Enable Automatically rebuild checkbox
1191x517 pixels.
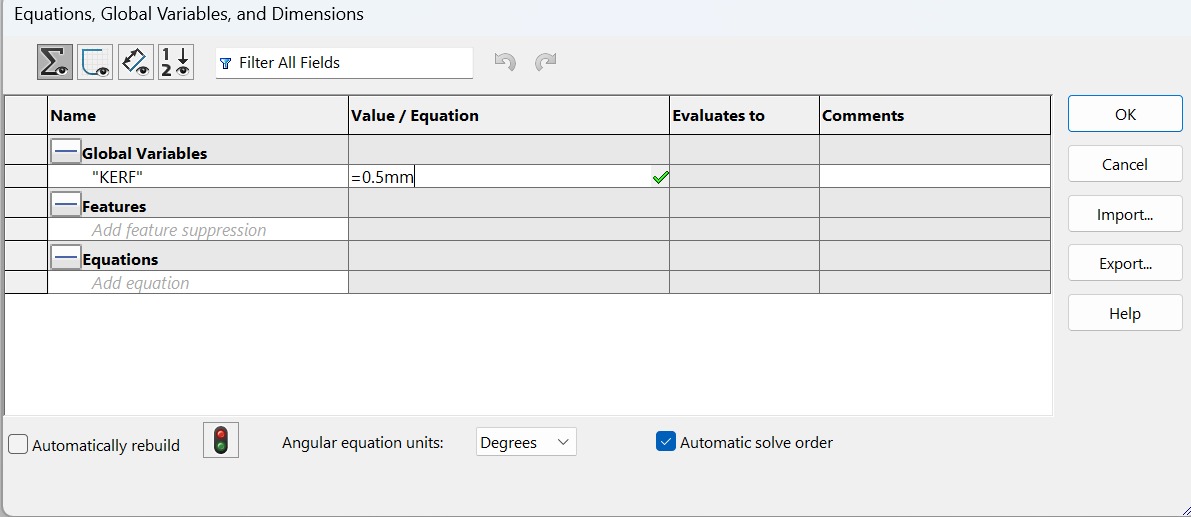[x=18, y=444]
